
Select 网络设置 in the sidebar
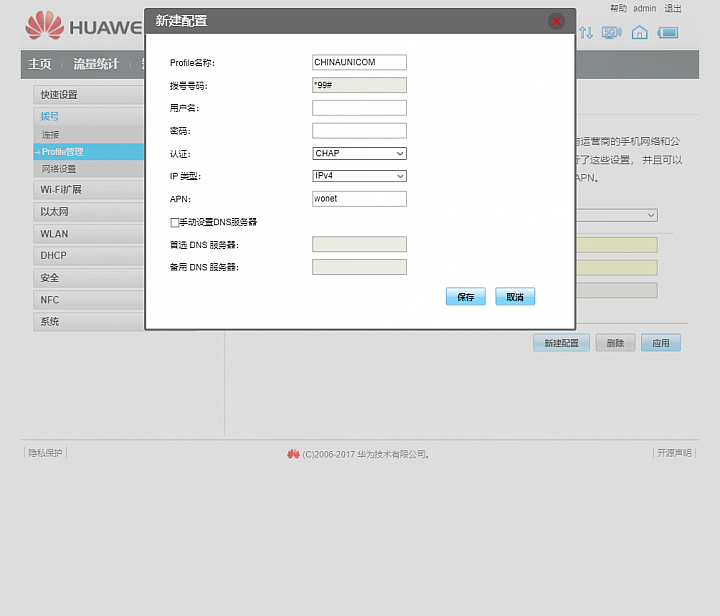pyautogui.click(x=89, y=169)
